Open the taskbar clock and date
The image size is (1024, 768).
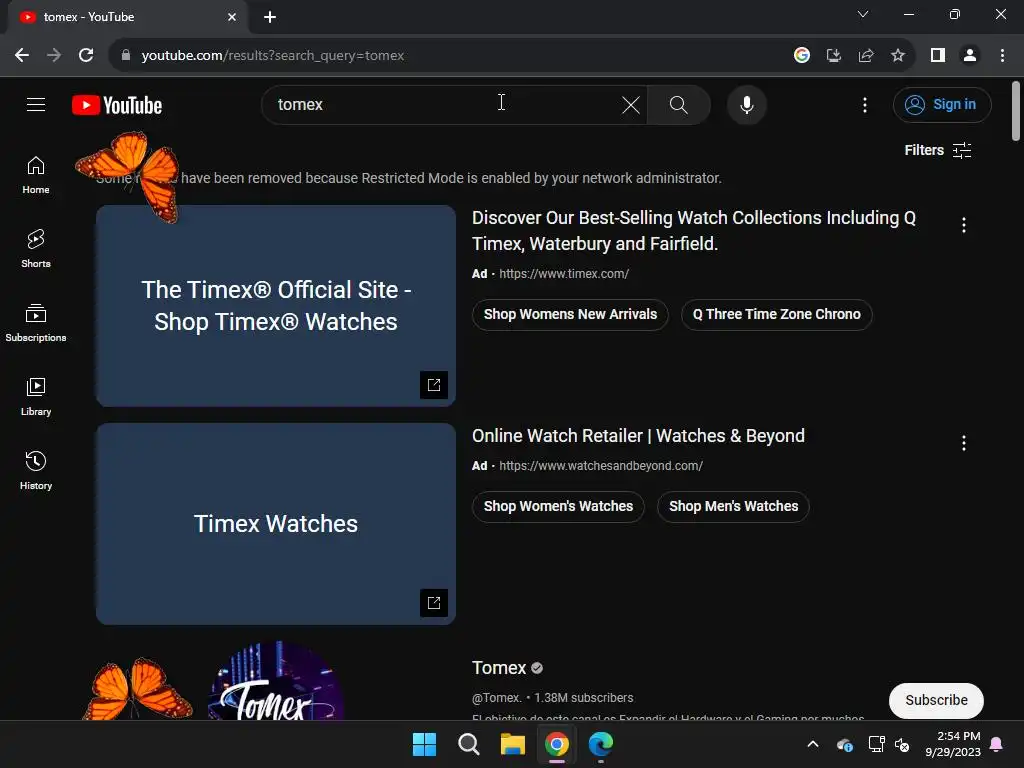tap(953, 744)
